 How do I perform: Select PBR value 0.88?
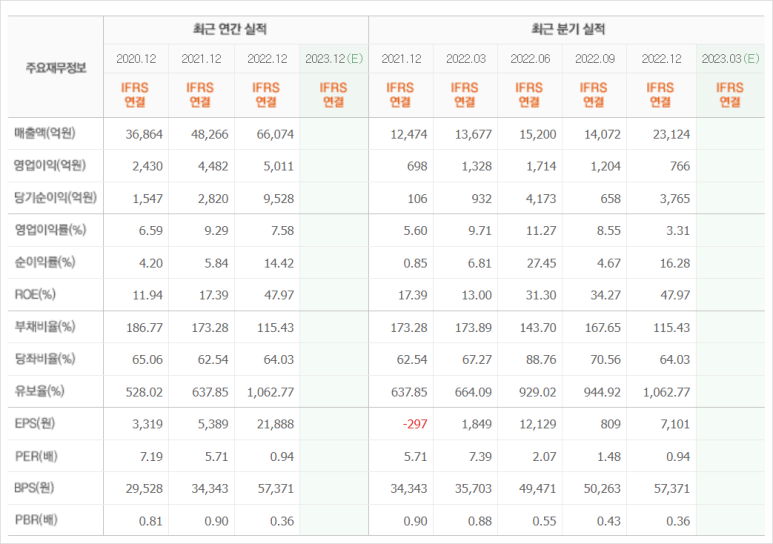click(x=480, y=521)
